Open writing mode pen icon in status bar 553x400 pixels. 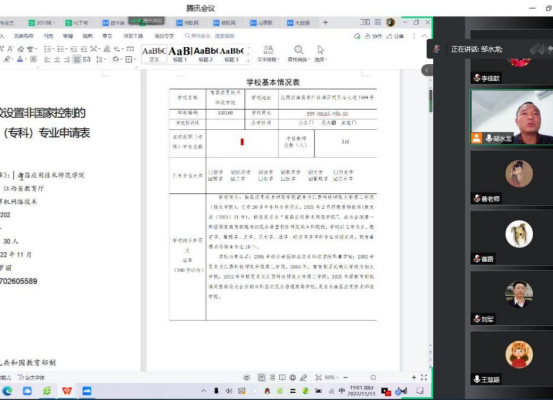pyautogui.click(x=303, y=377)
